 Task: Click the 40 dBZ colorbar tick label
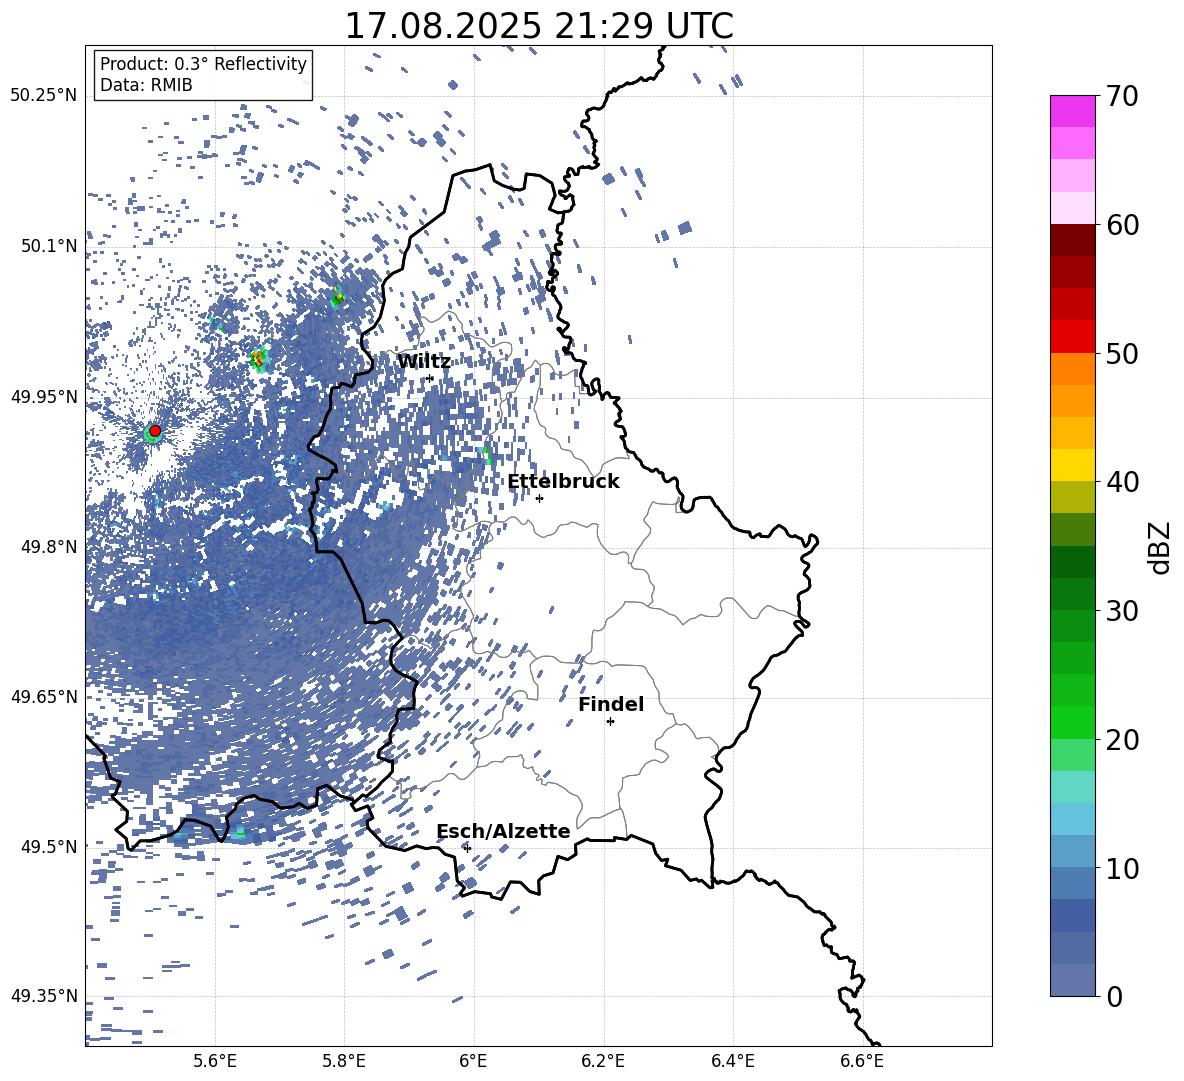tap(1121, 482)
